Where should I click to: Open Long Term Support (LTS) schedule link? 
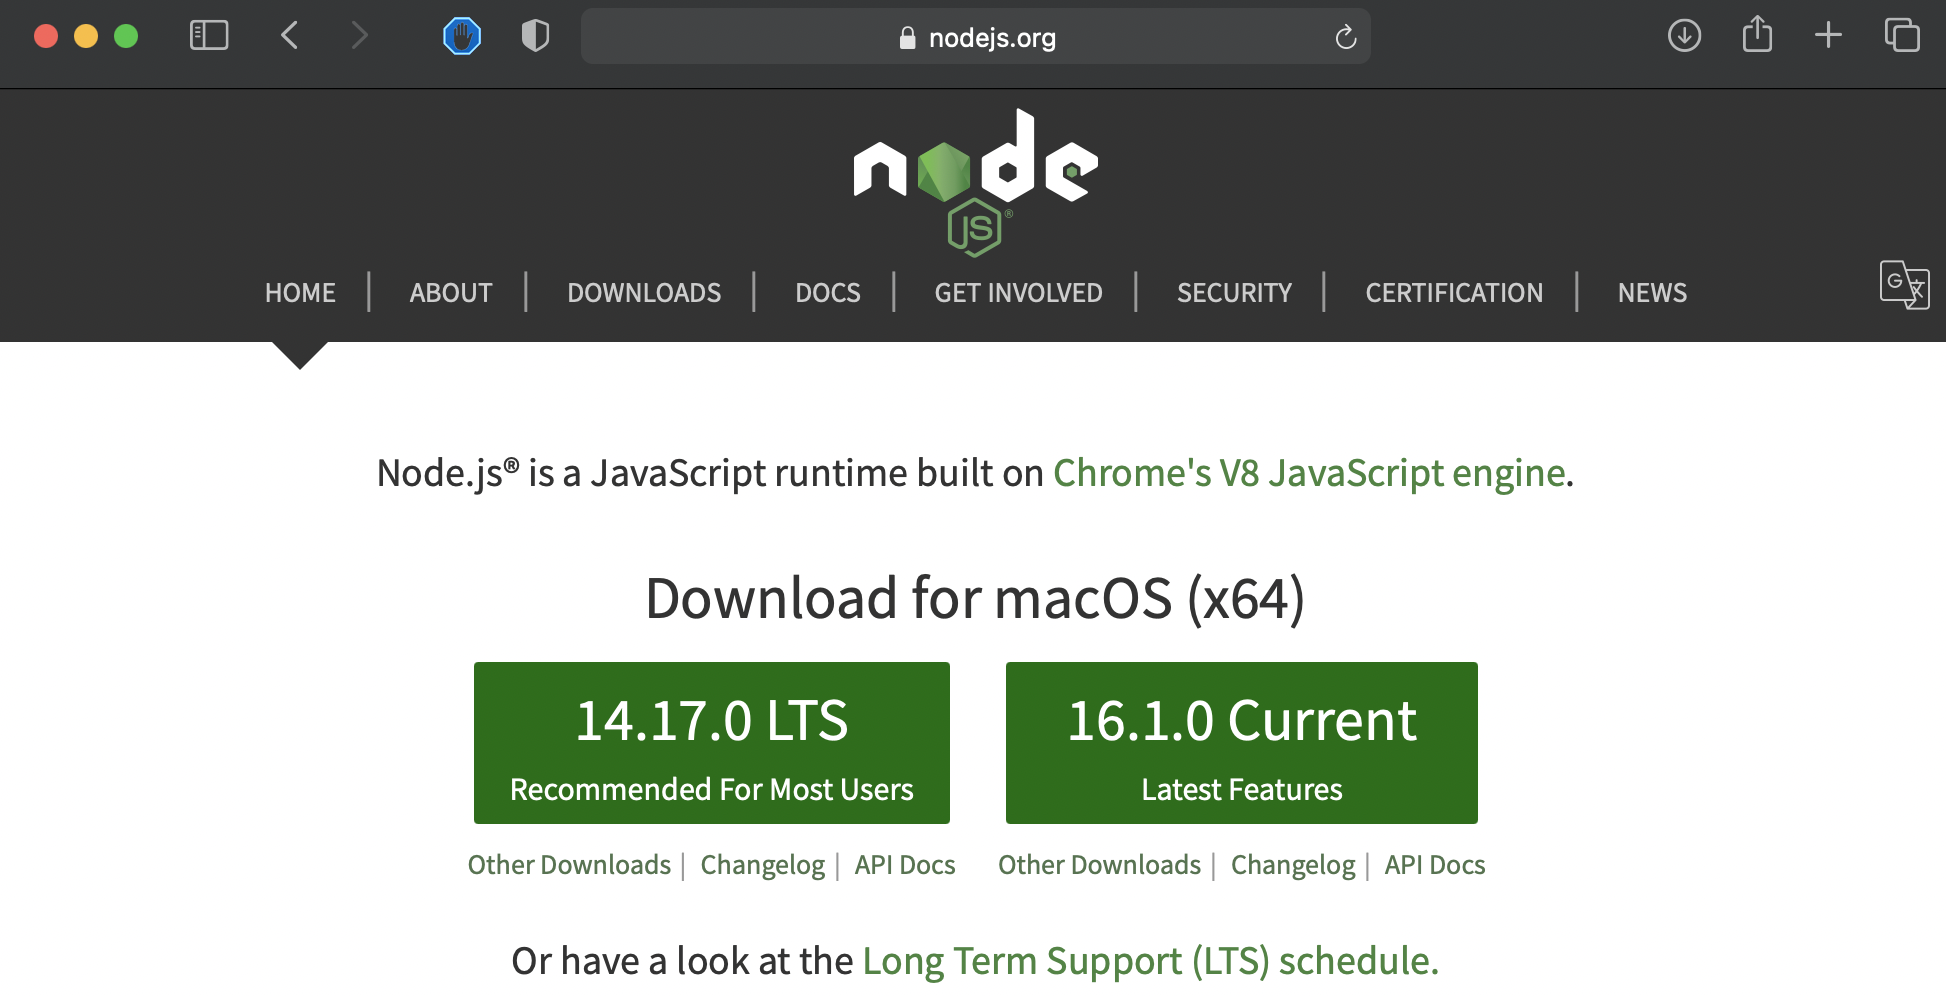[x=1150, y=961]
